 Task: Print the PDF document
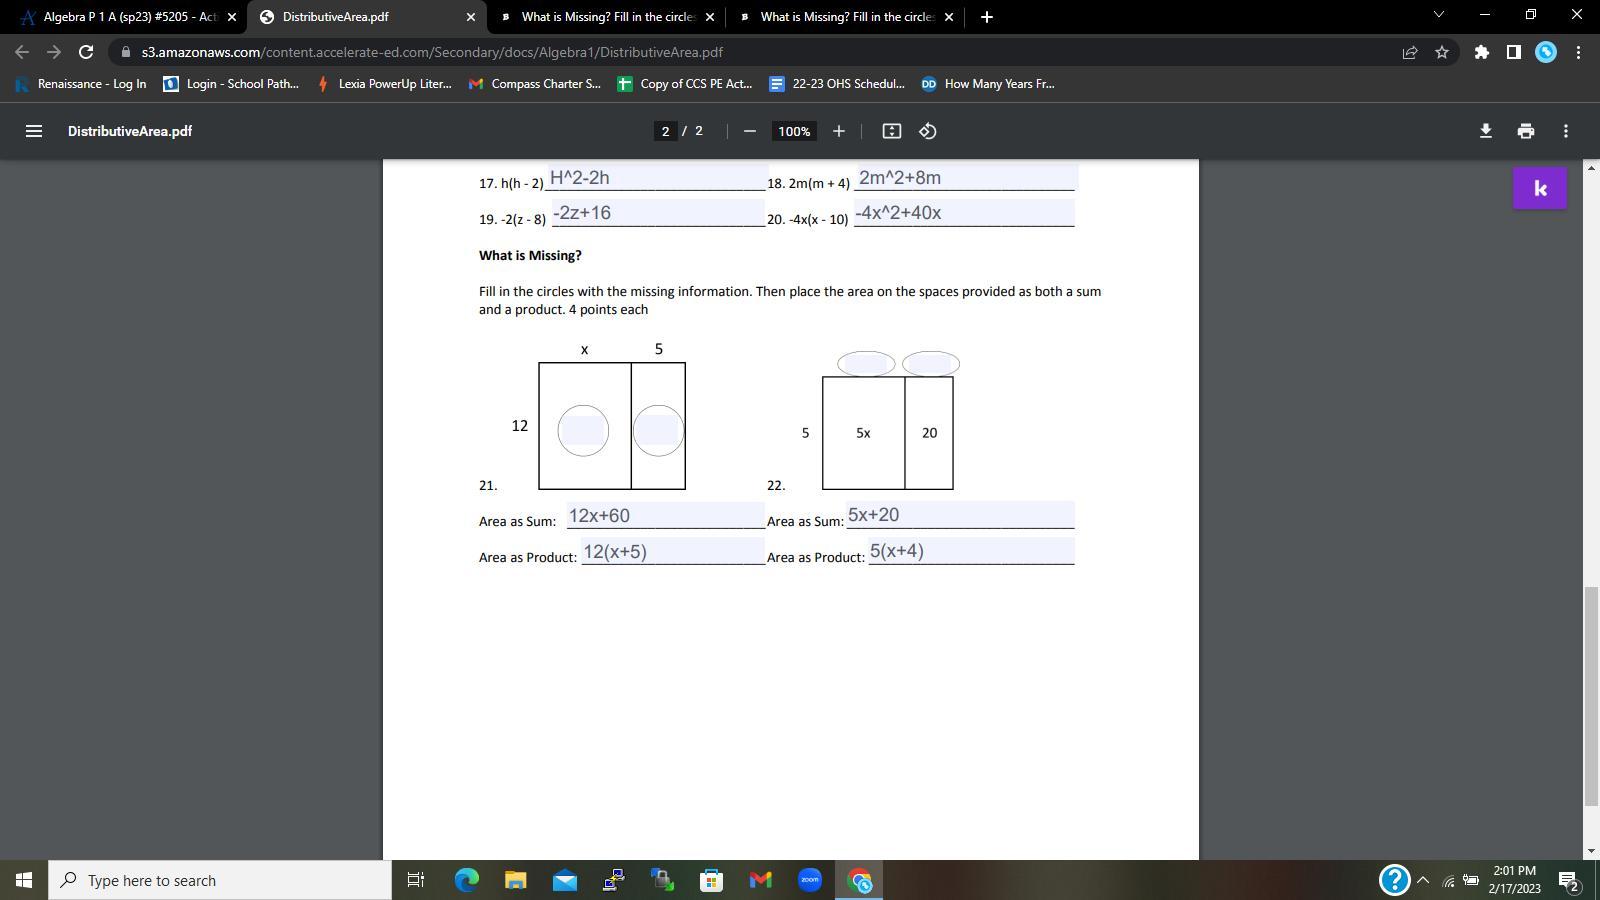point(1525,131)
